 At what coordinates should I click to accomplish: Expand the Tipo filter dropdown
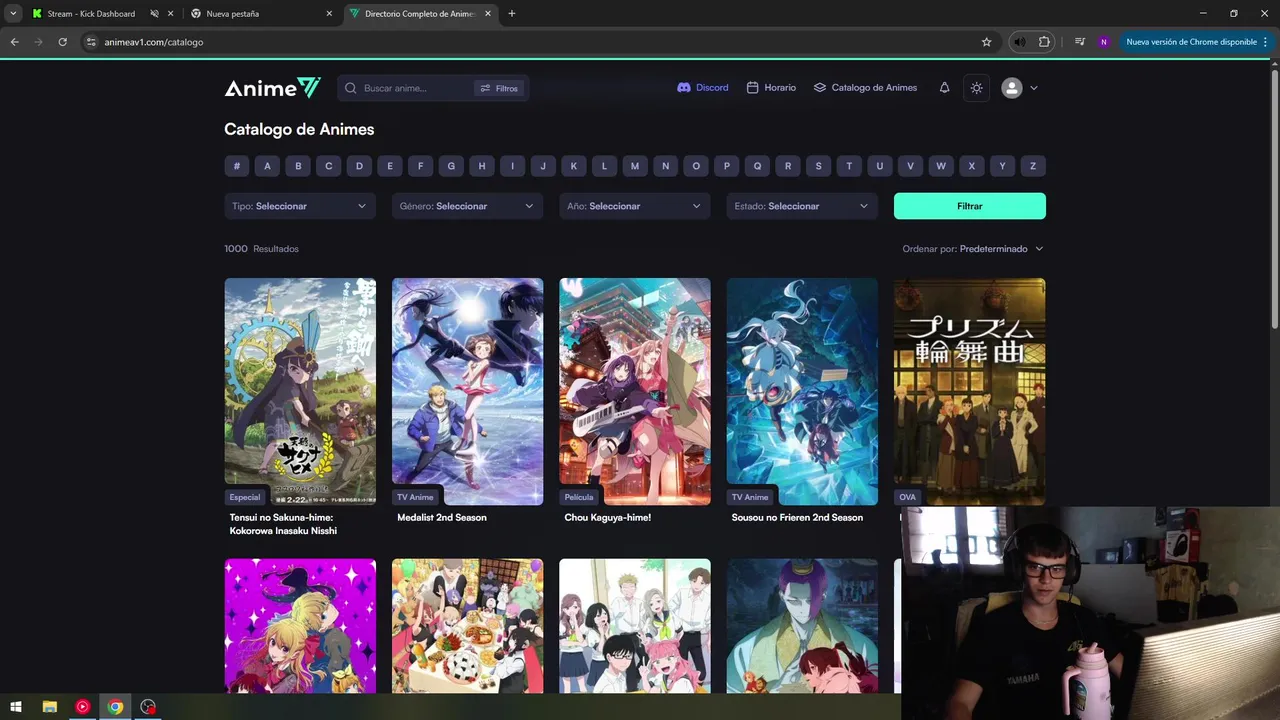300,206
